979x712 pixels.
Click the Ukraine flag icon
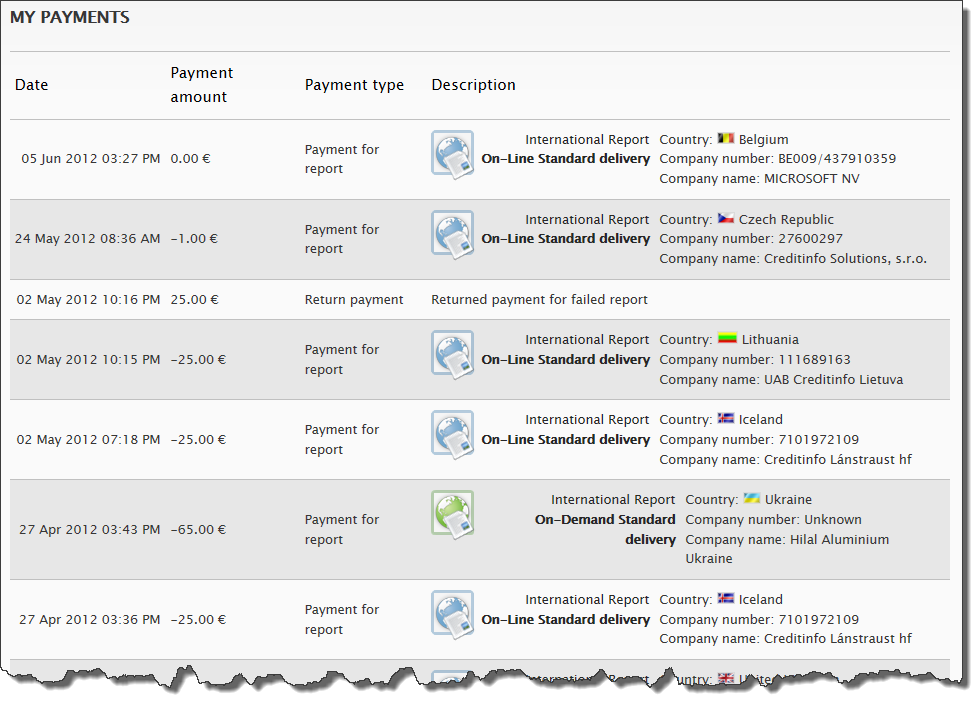tap(752, 499)
